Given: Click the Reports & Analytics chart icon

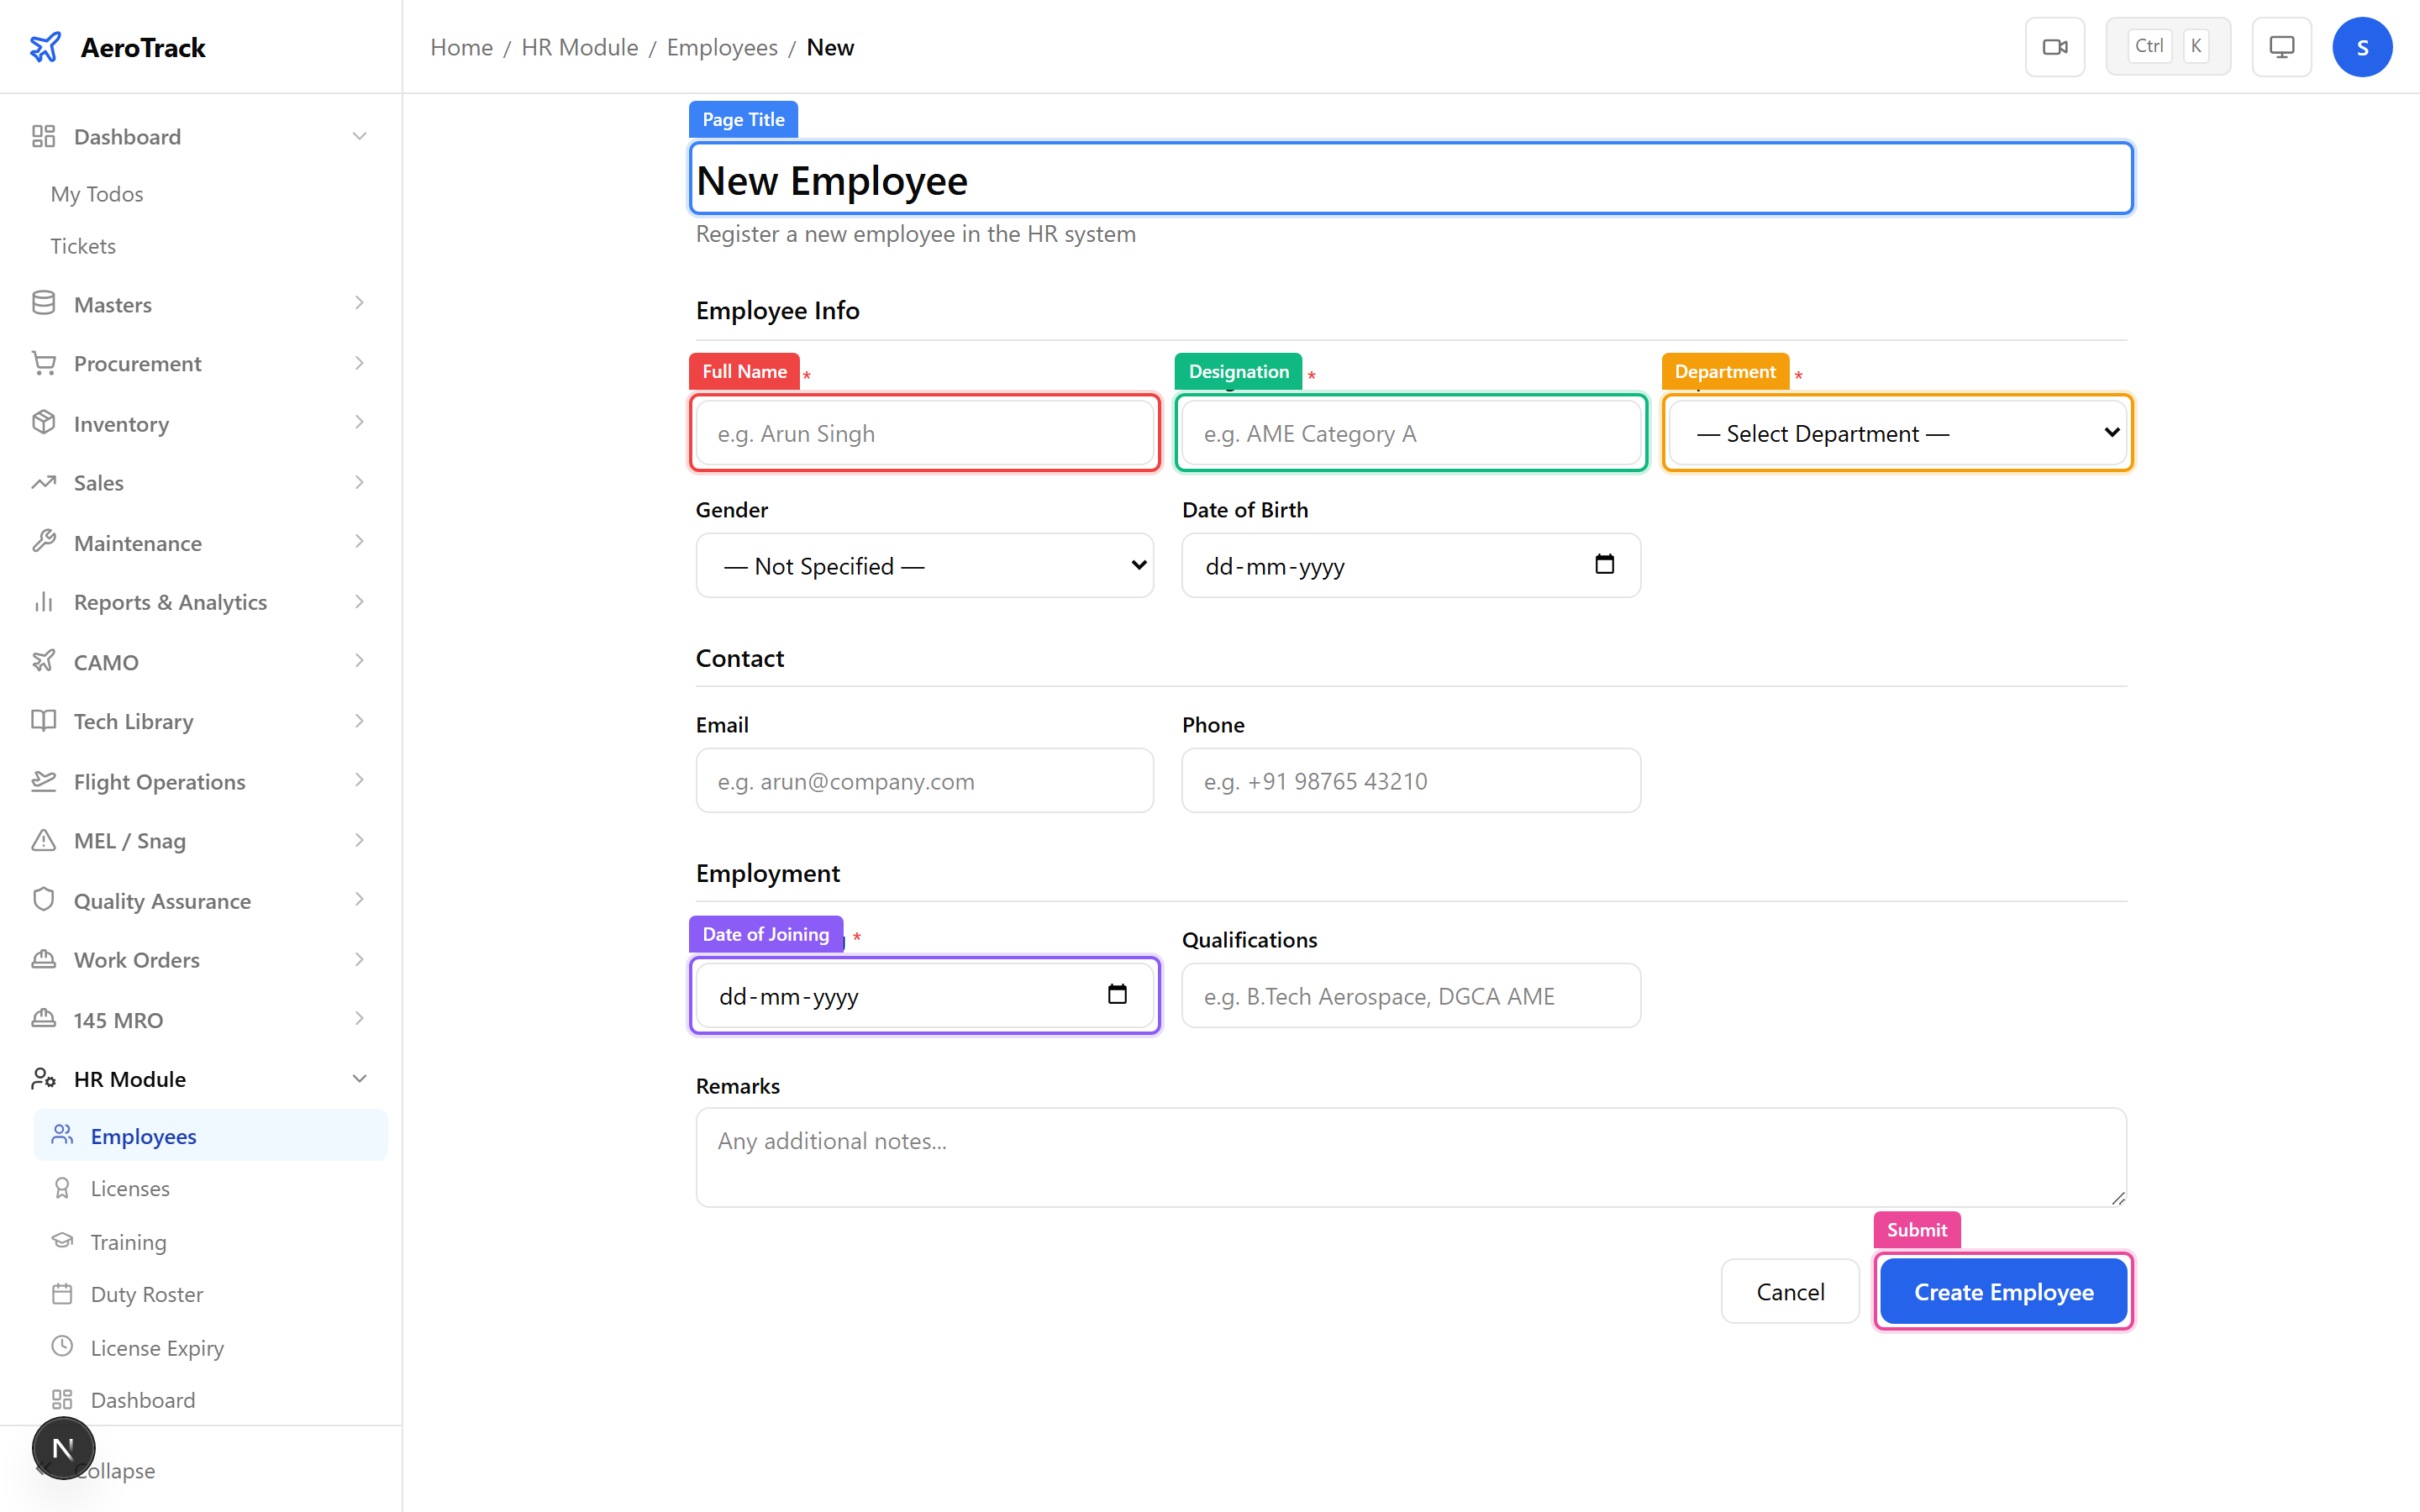Looking at the screenshot, I should (43, 601).
